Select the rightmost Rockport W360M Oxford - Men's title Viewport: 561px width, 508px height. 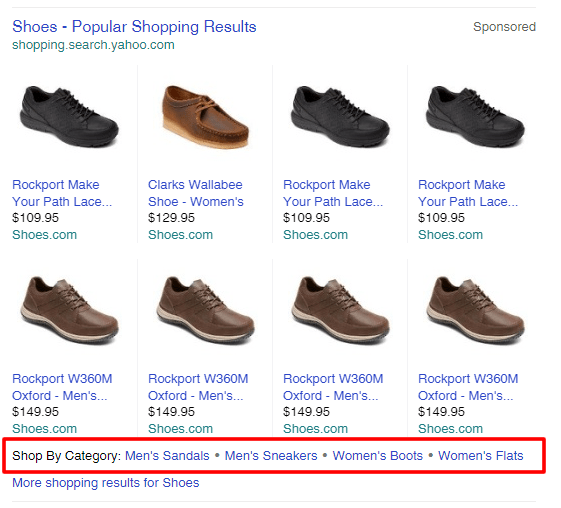tap(468, 387)
